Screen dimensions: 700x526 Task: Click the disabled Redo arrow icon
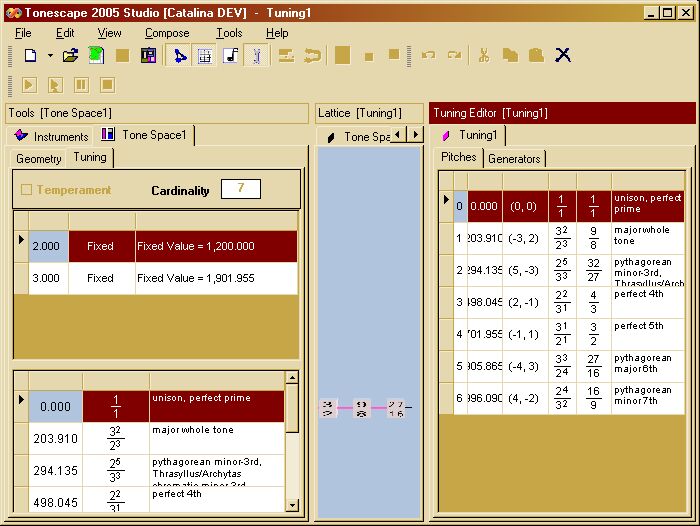(454, 55)
